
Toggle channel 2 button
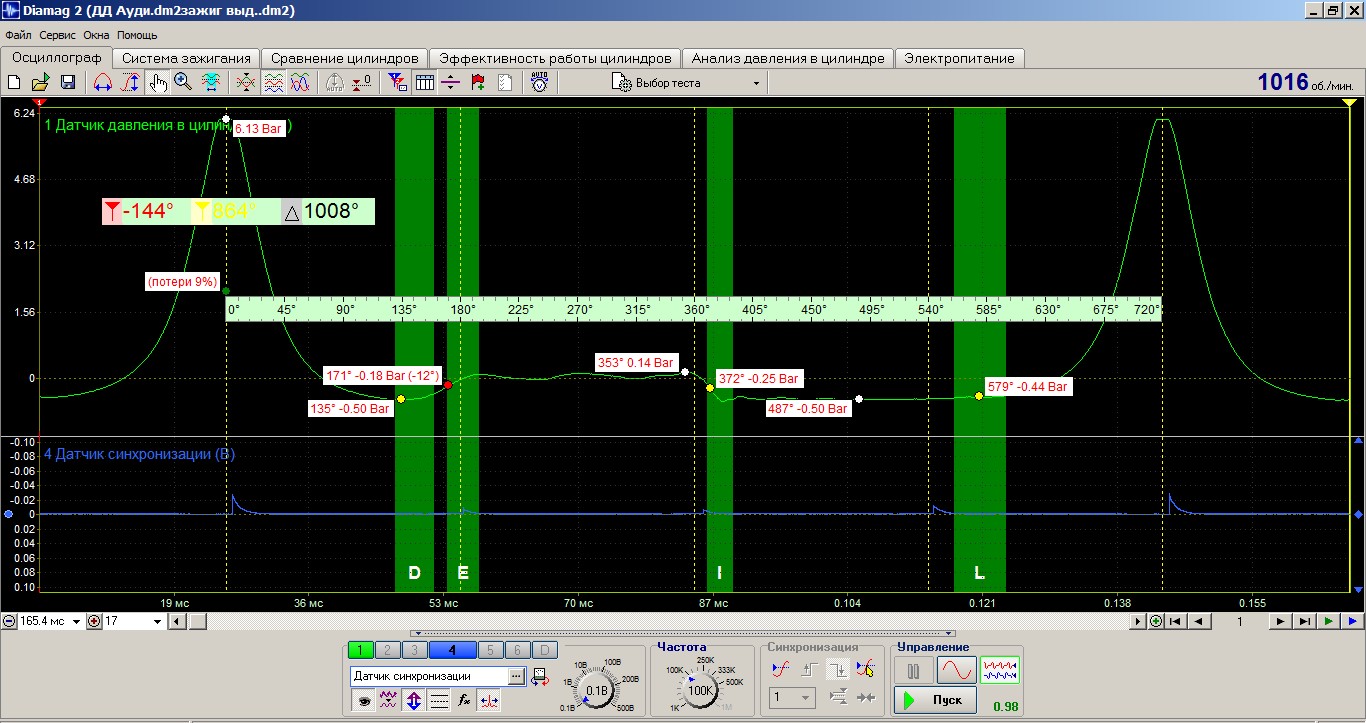pos(388,650)
